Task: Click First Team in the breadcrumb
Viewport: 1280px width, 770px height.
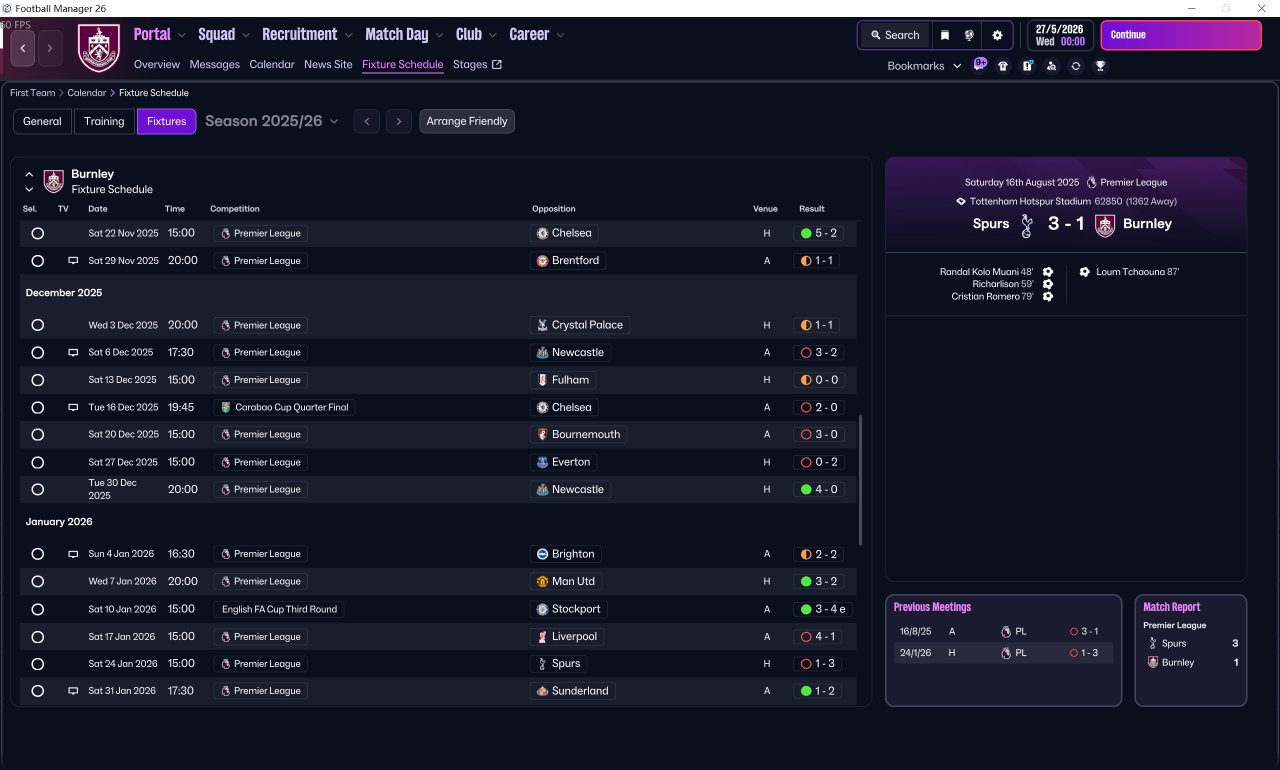Action: (x=33, y=93)
